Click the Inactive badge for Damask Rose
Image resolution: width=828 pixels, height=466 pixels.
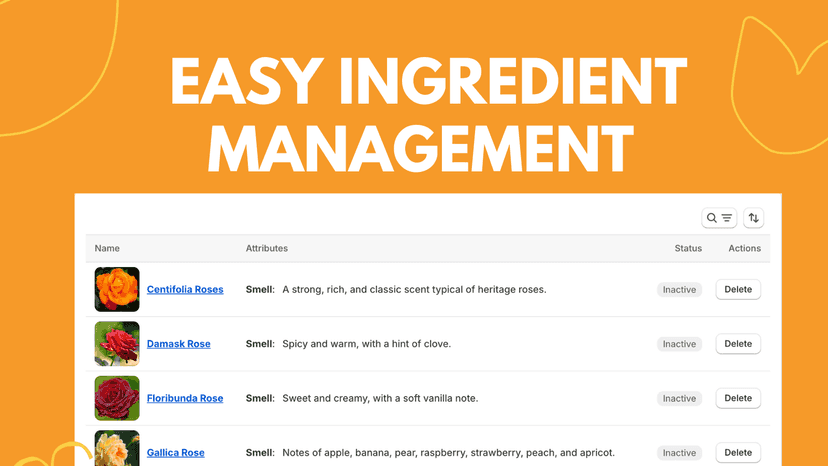679,344
